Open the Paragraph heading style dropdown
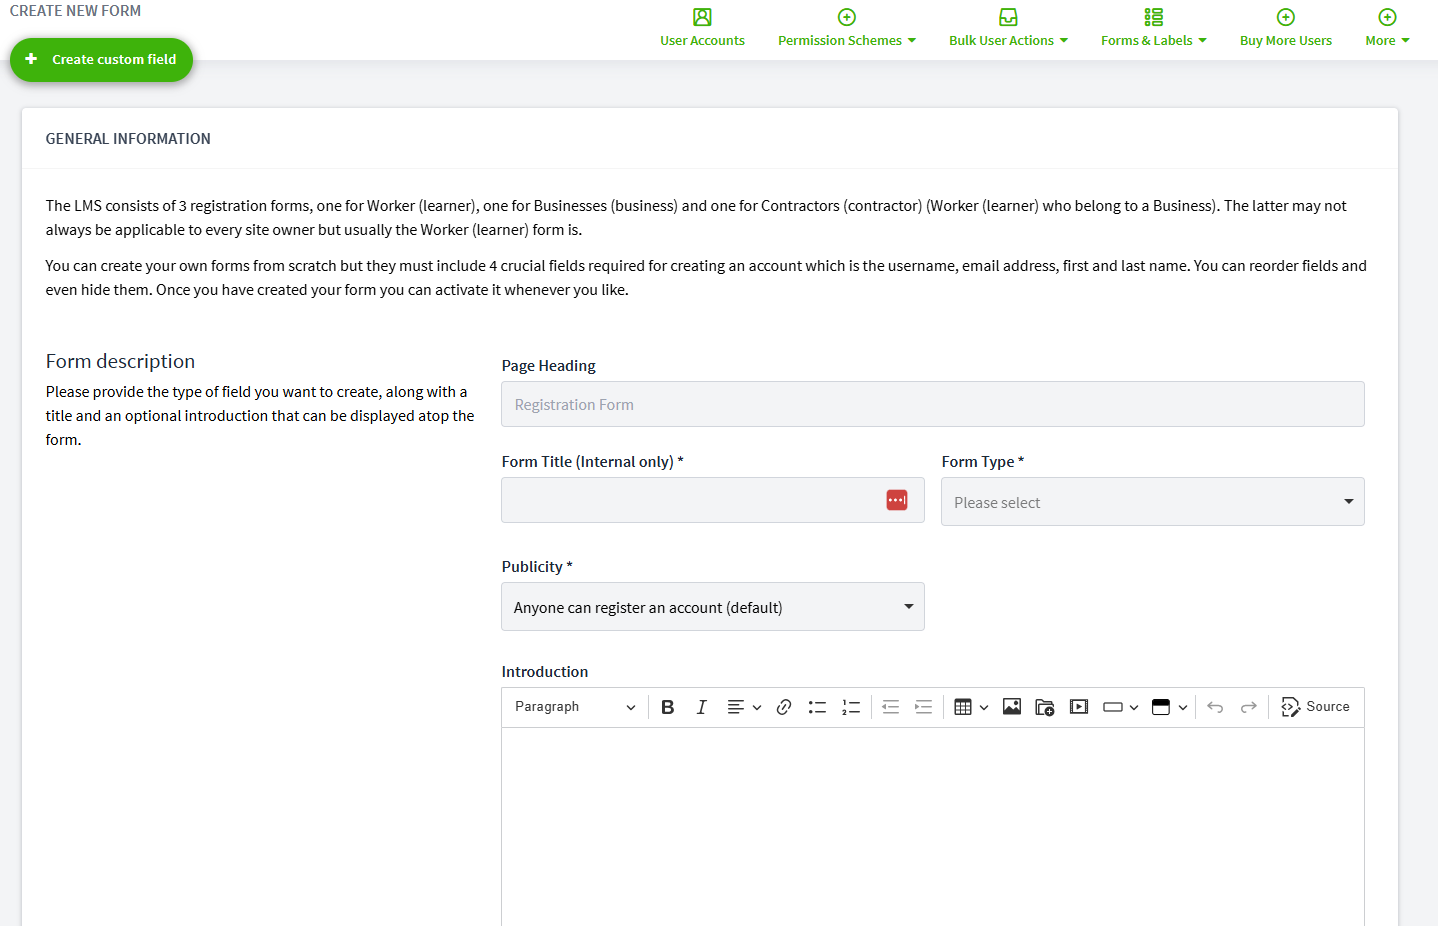 coord(575,707)
